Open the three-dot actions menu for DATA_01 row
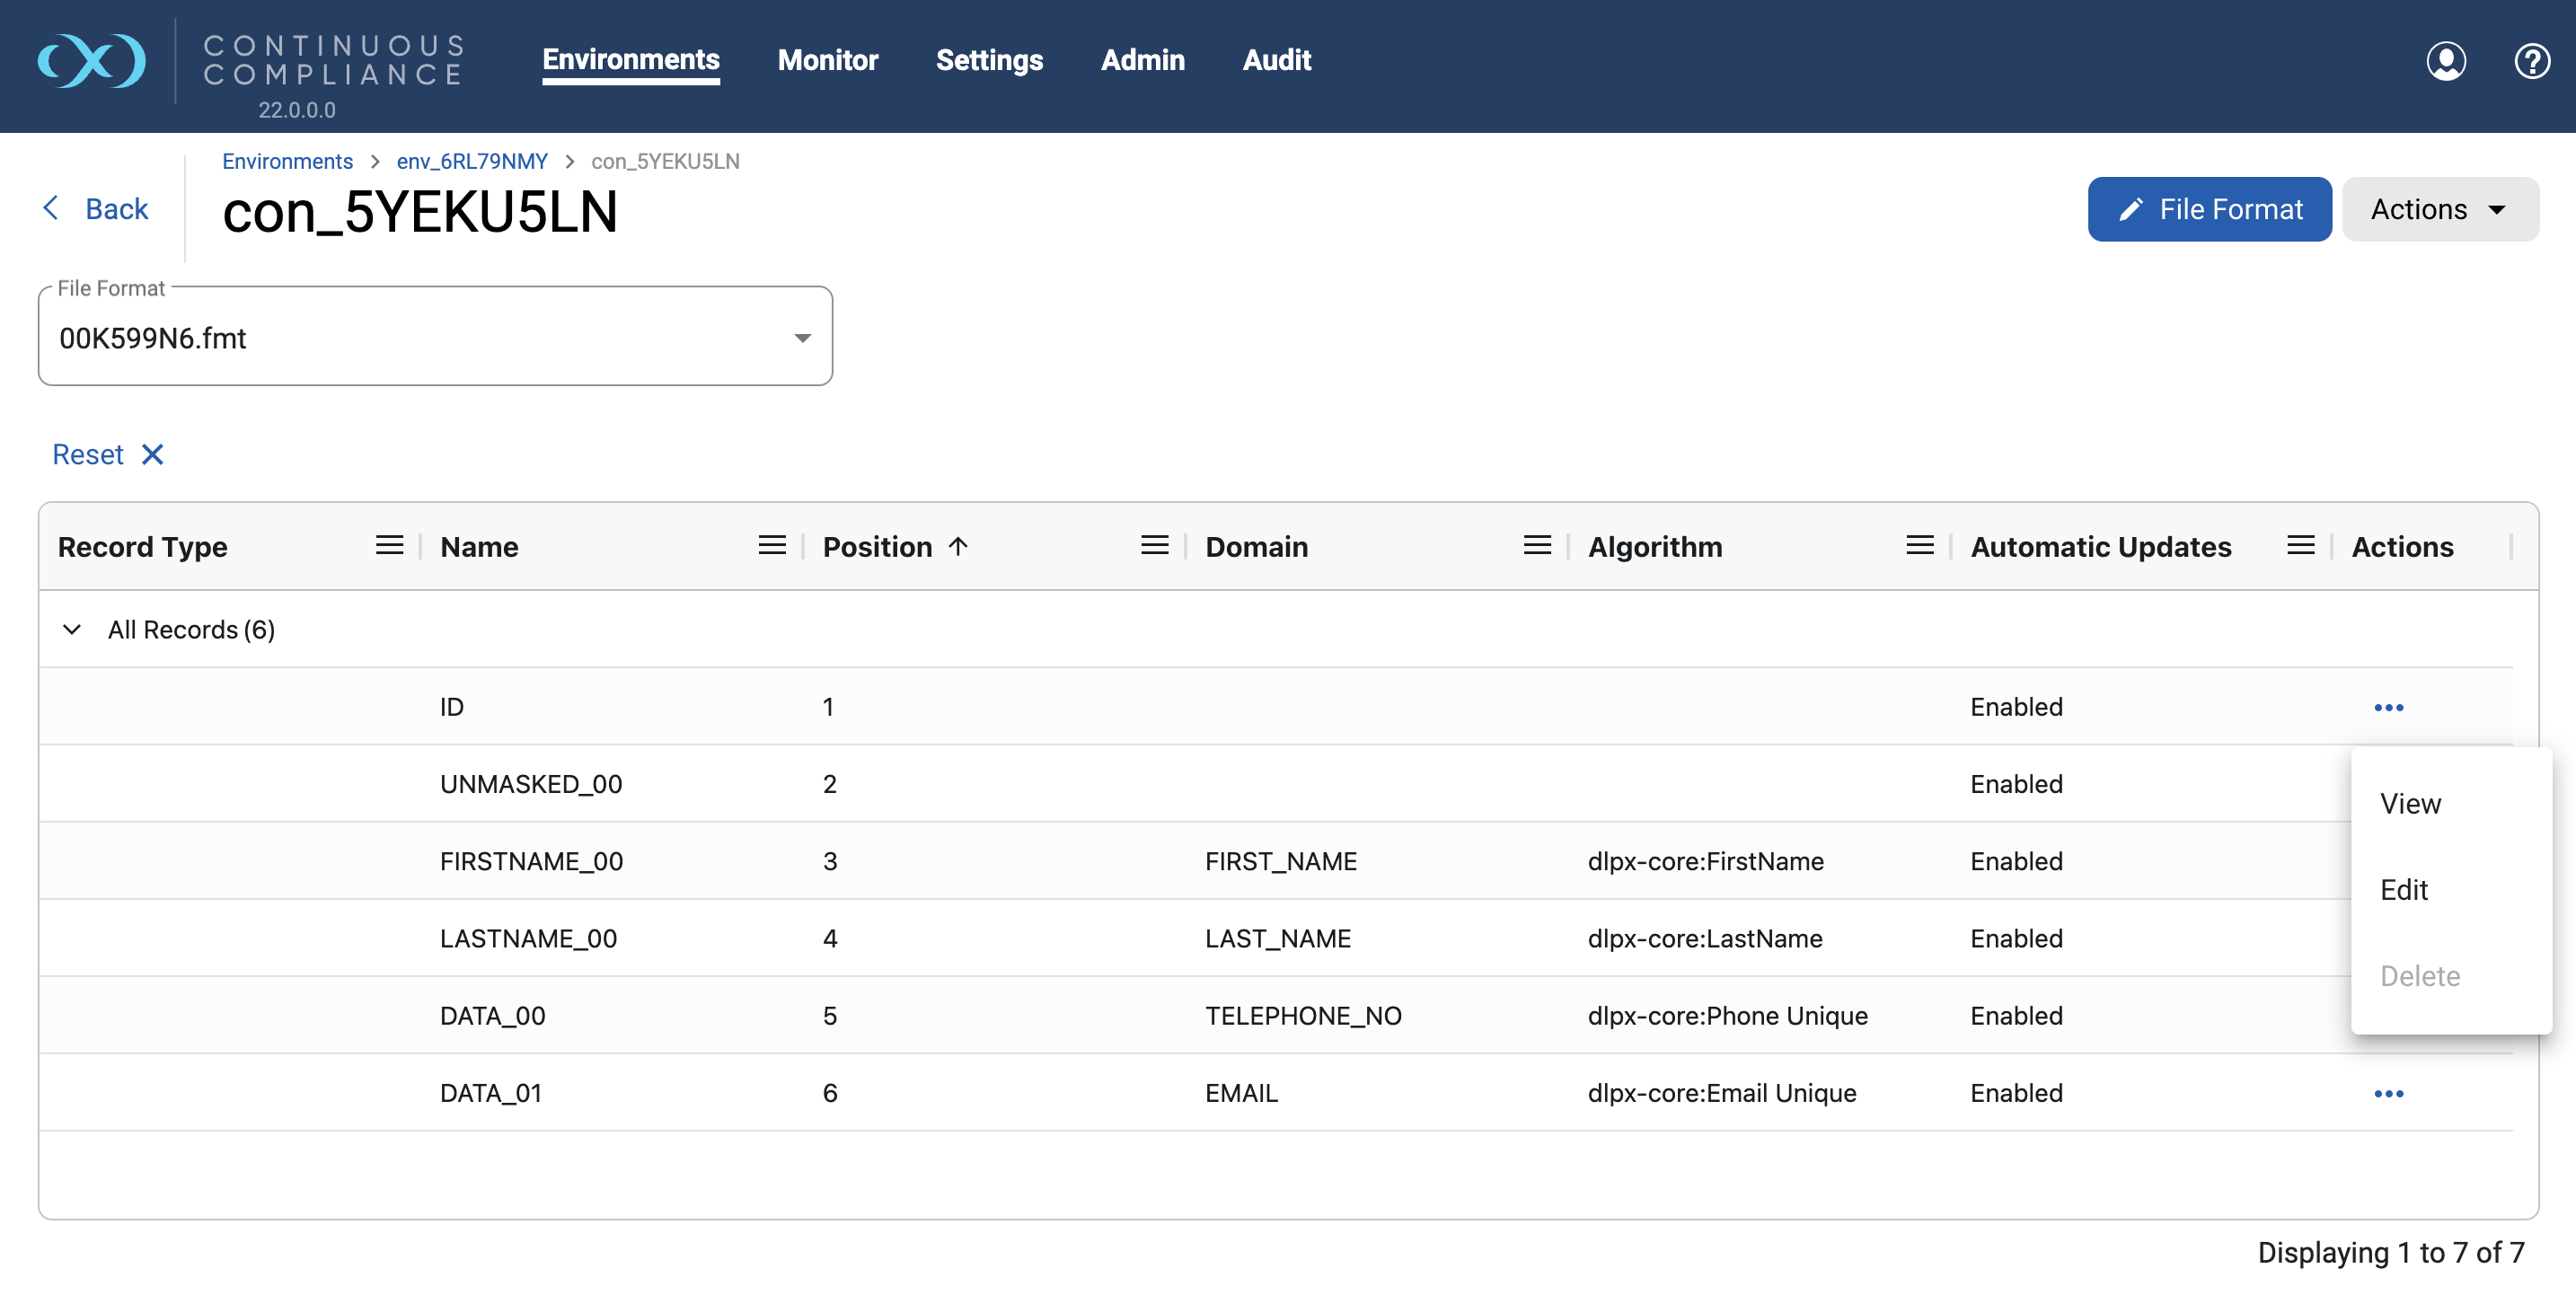This screenshot has height=1295, width=2576. pos(2389,1093)
